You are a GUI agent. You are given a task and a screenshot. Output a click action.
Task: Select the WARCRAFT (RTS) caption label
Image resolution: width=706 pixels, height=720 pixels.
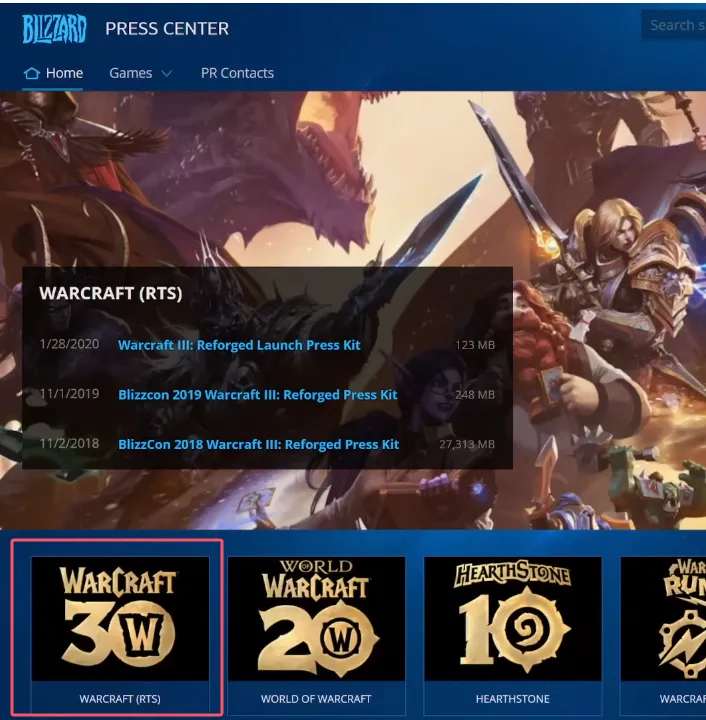point(120,699)
